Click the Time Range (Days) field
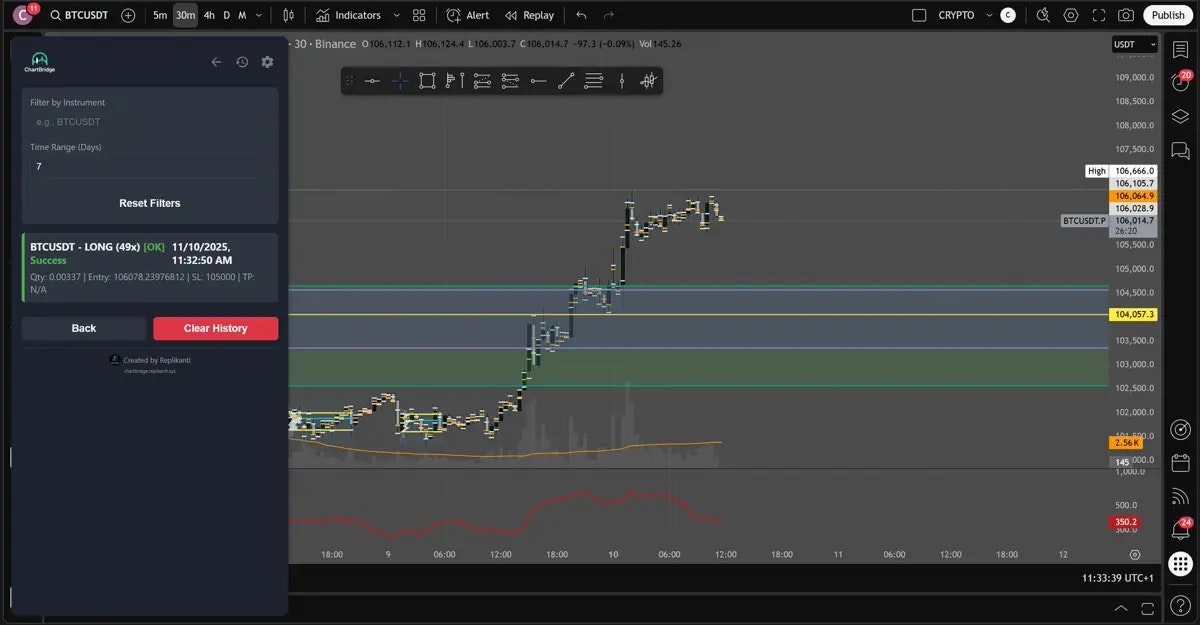Viewport: 1200px width, 625px height. coord(150,167)
